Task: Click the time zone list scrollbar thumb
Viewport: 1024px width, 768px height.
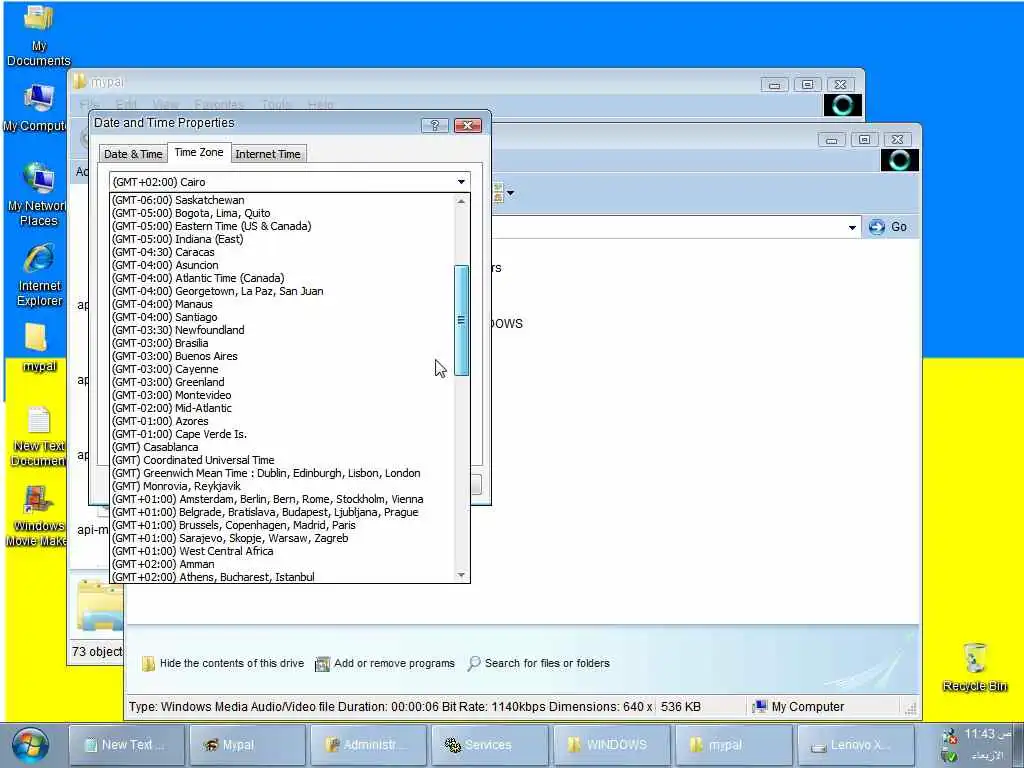Action: click(461, 320)
